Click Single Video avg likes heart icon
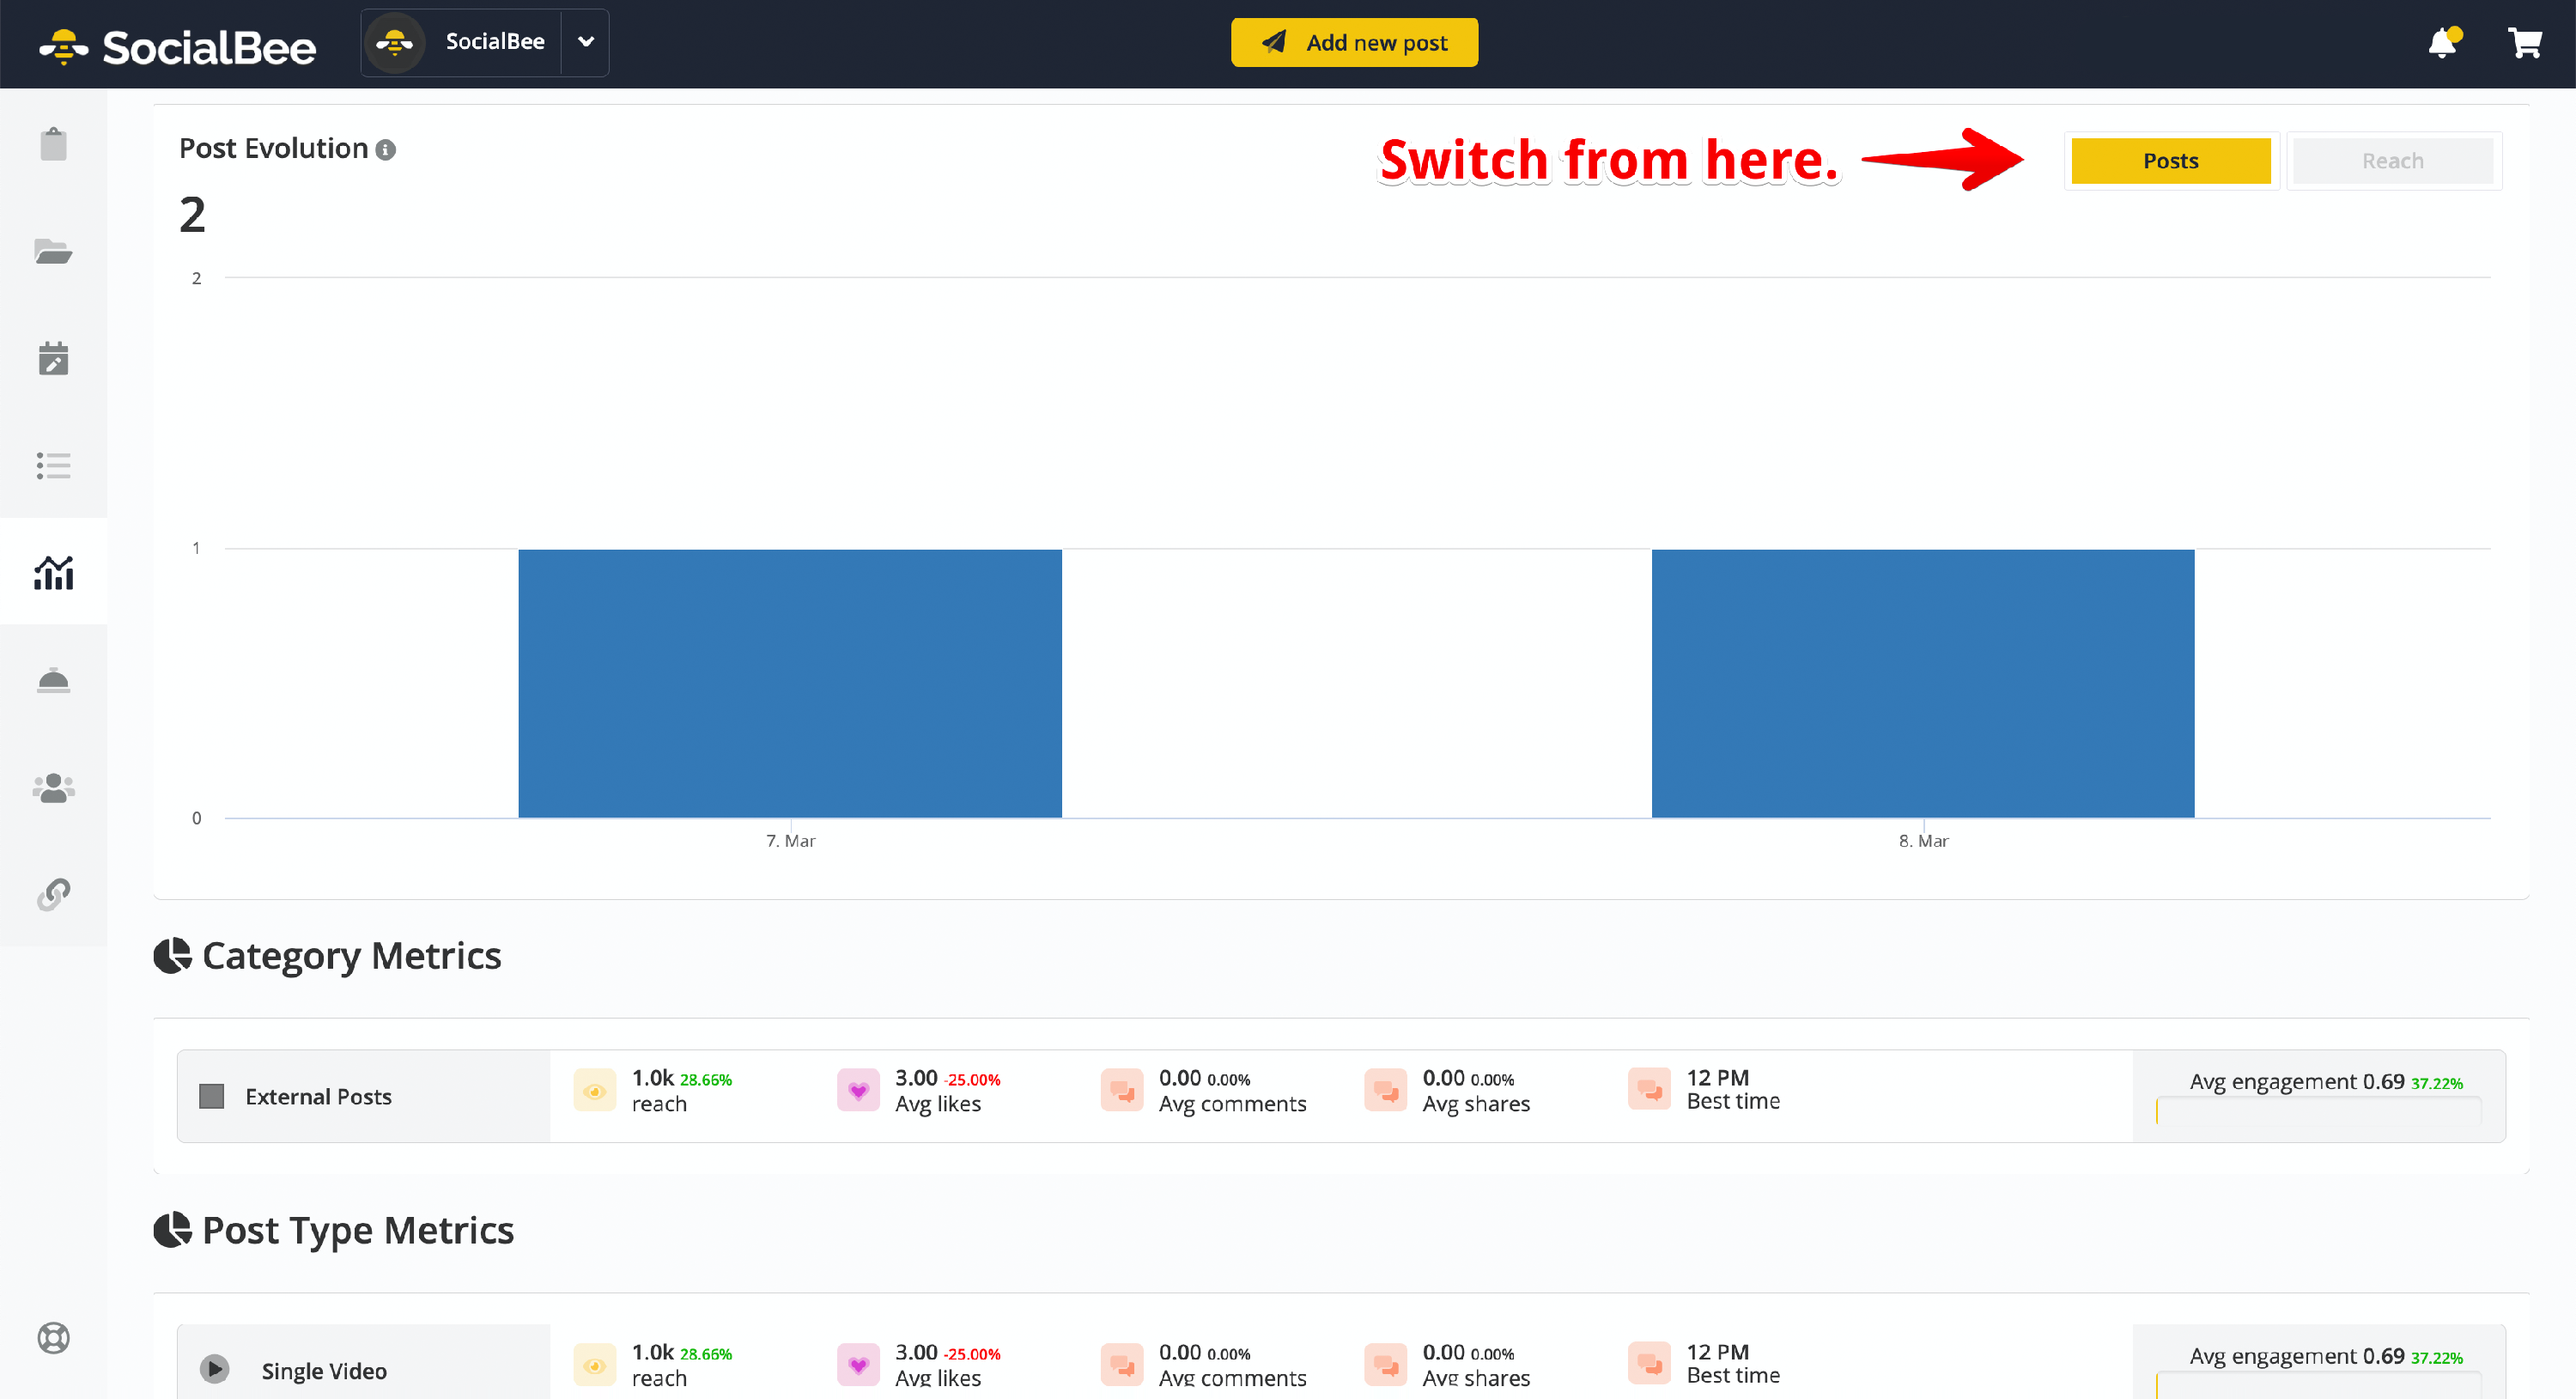Image resolution: width=2576 pixels, height=1399 pixels. [858, 1365]
